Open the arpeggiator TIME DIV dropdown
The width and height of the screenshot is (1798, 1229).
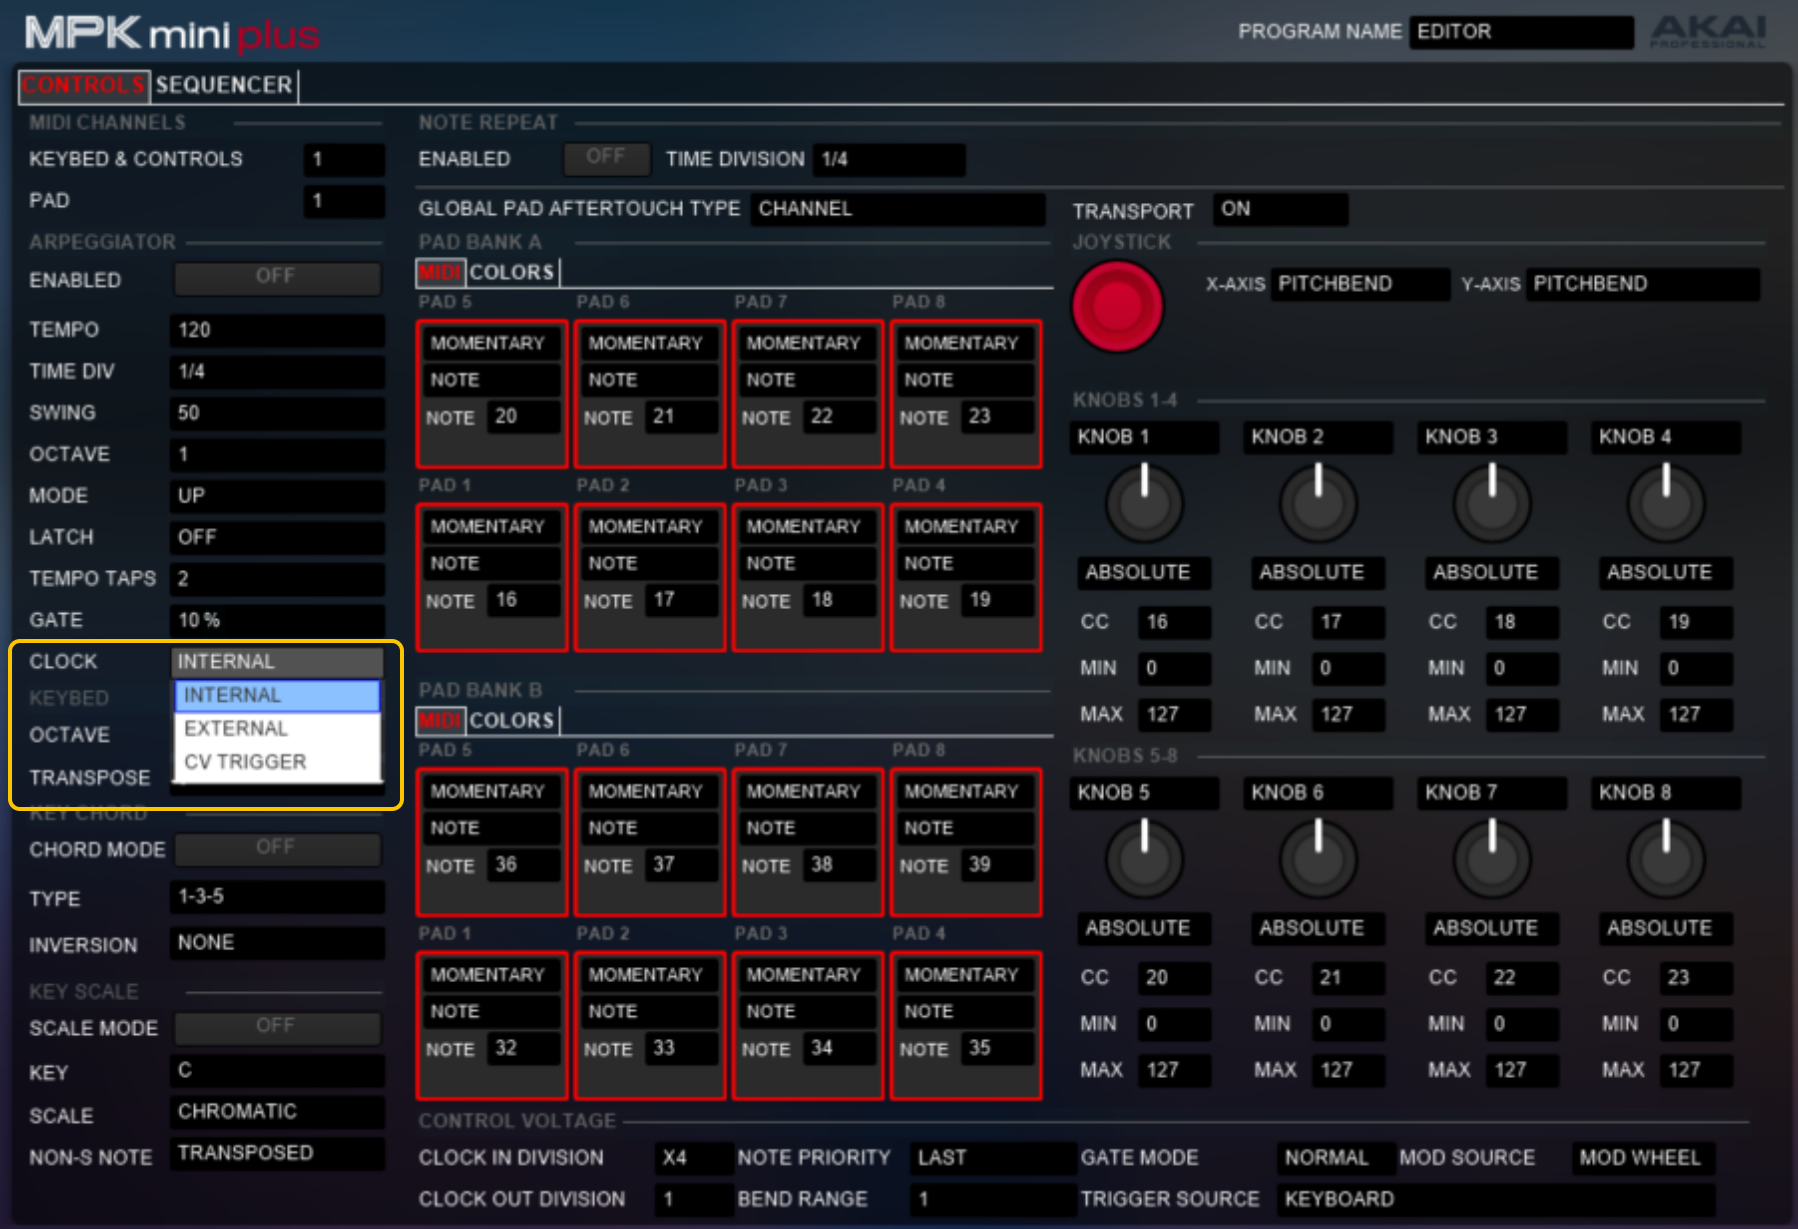[277, 372]
